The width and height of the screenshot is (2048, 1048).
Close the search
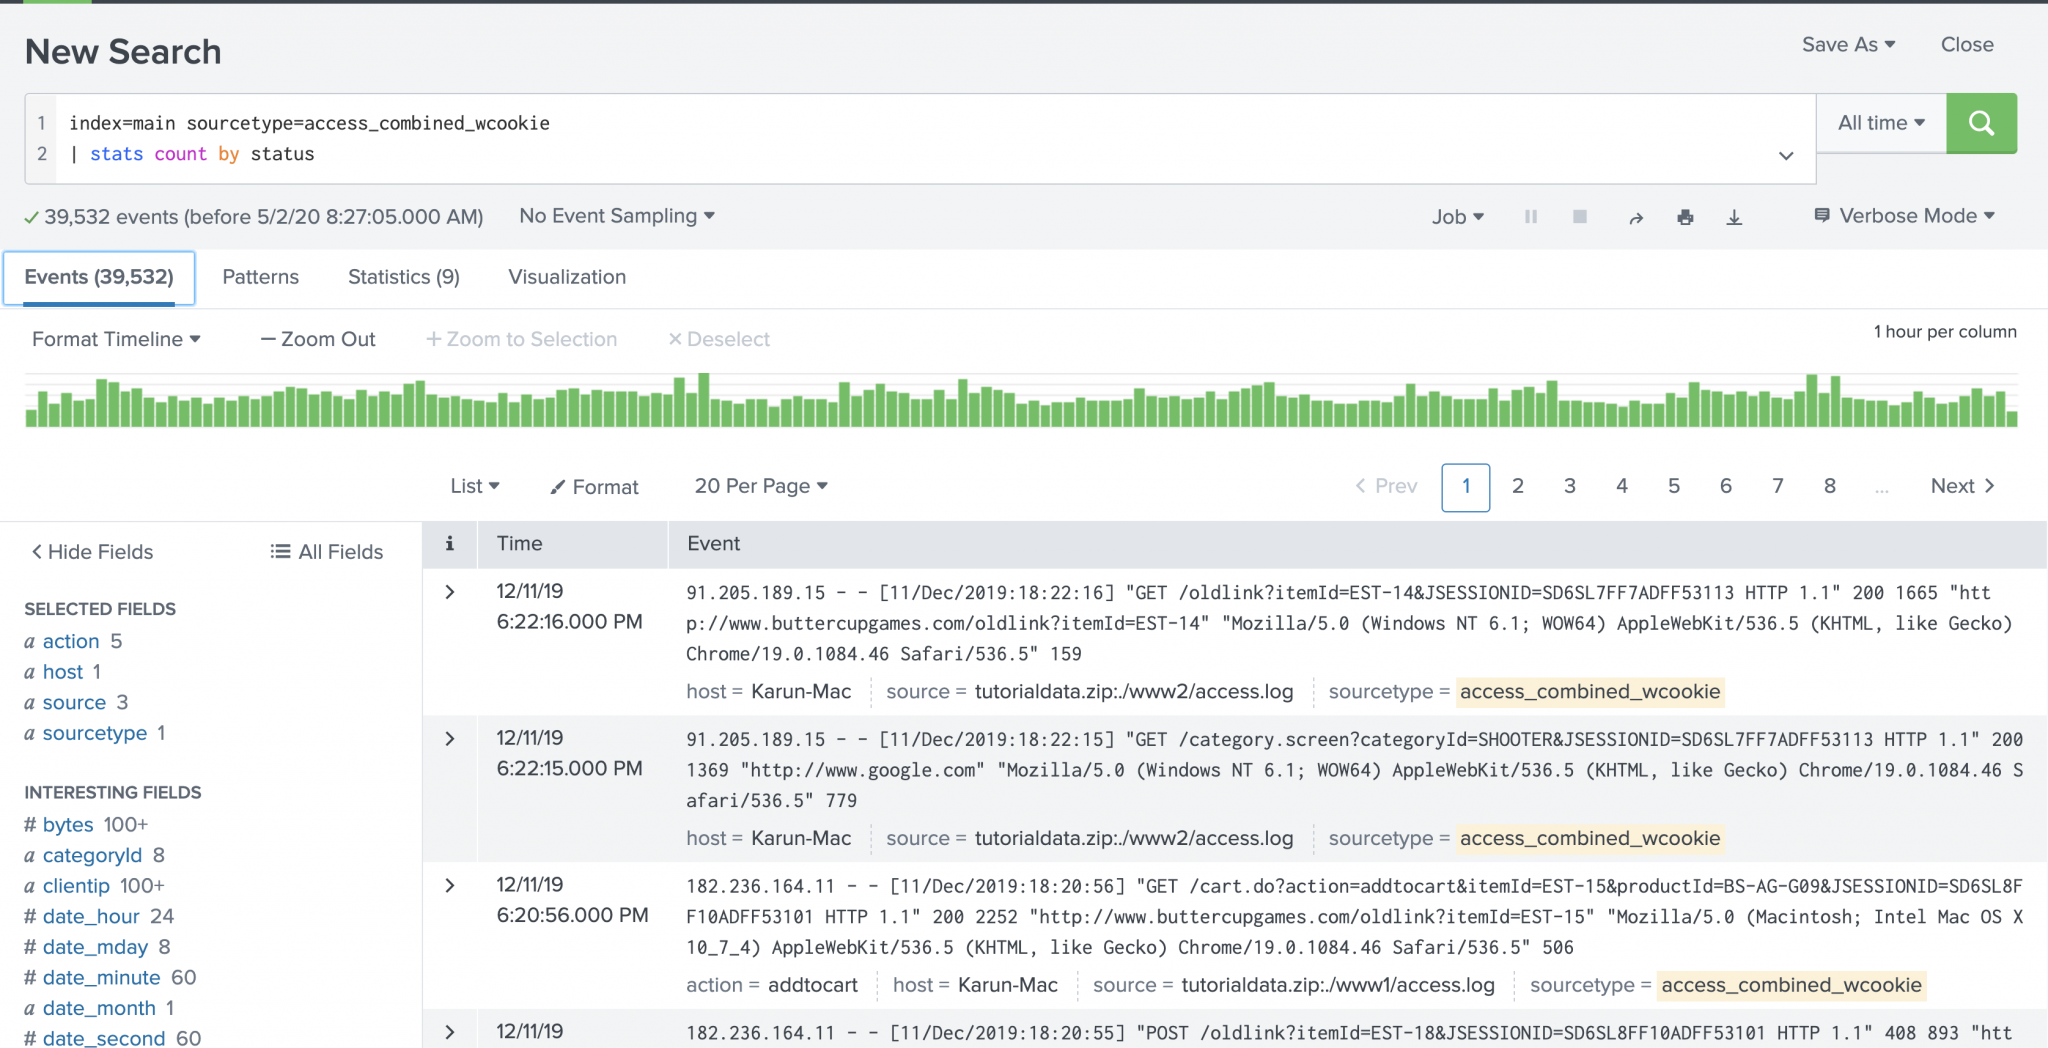pyautogui.click(x=1967, y=45)
